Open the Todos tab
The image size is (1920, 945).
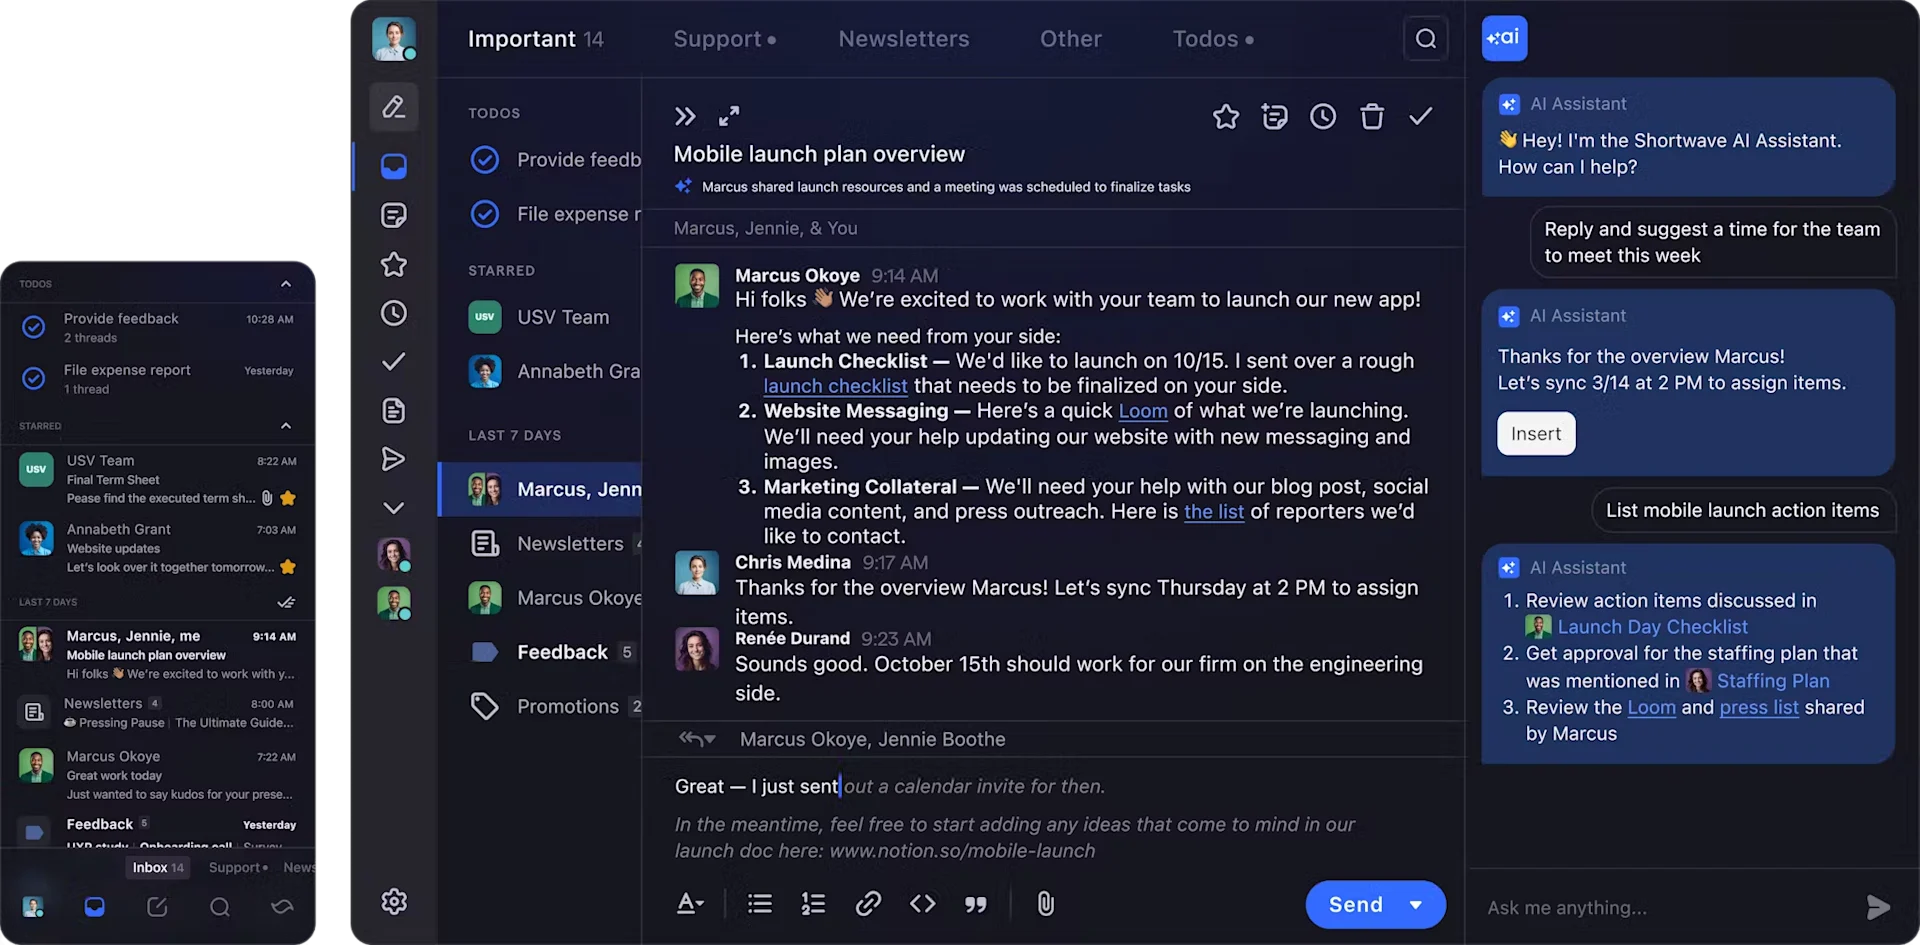click(x=1205, y=38)
